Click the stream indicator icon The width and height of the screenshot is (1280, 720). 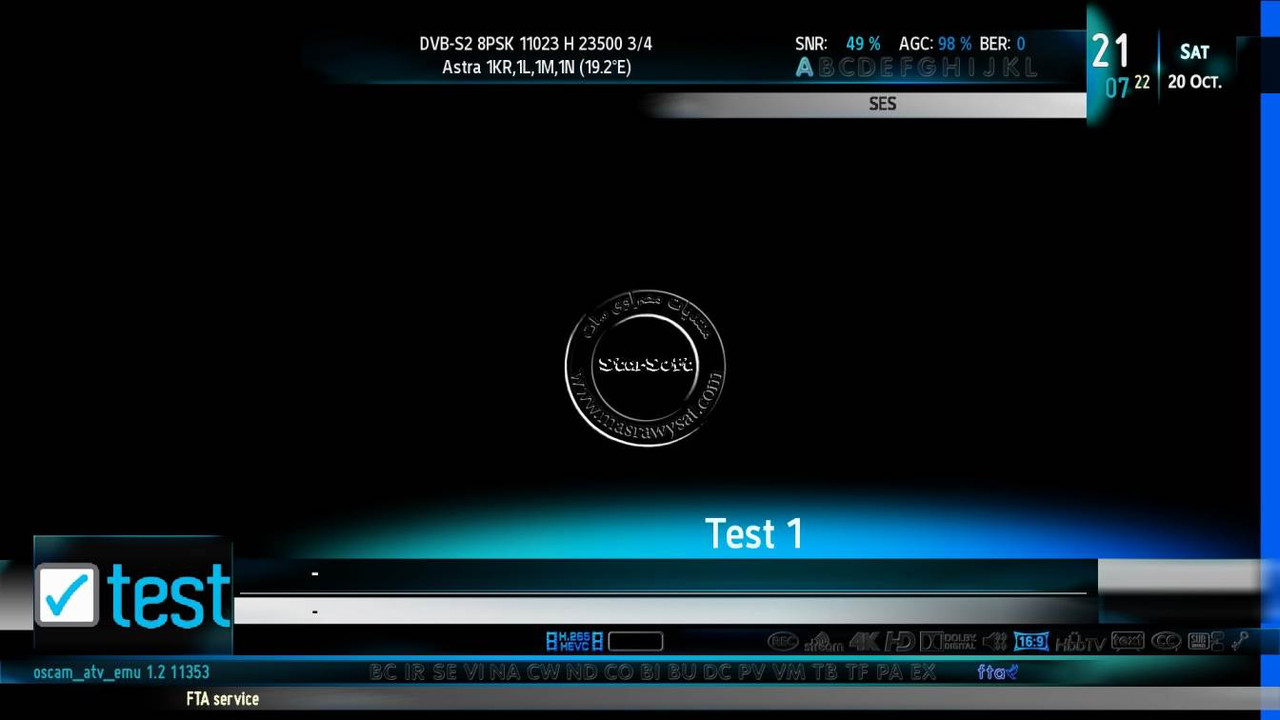[x=824, y=642]
